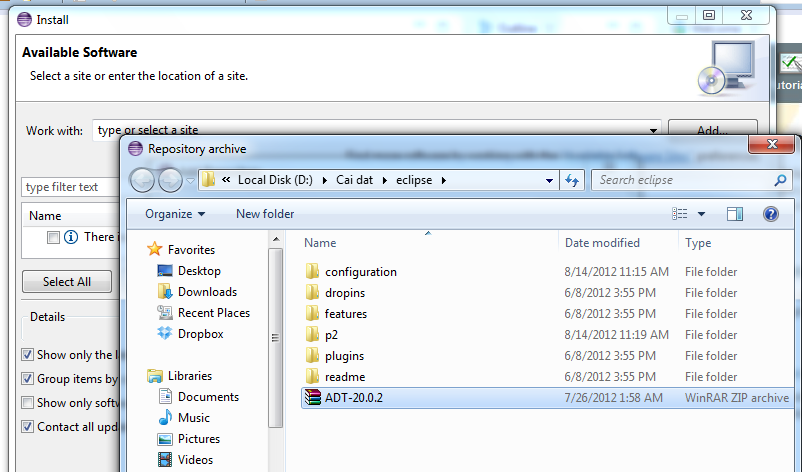Image resolution: width=802 pixels, height=472 pixels.
Task: Click the Add... button in Install window
Action: pos(712,130)
